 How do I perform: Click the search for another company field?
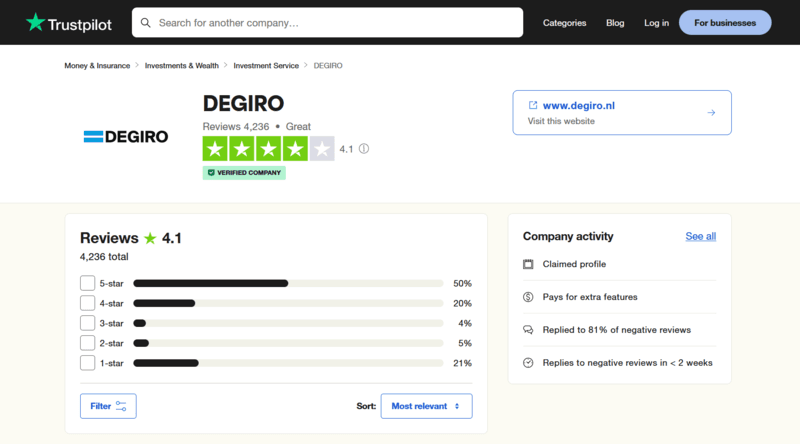click(328, 22)
